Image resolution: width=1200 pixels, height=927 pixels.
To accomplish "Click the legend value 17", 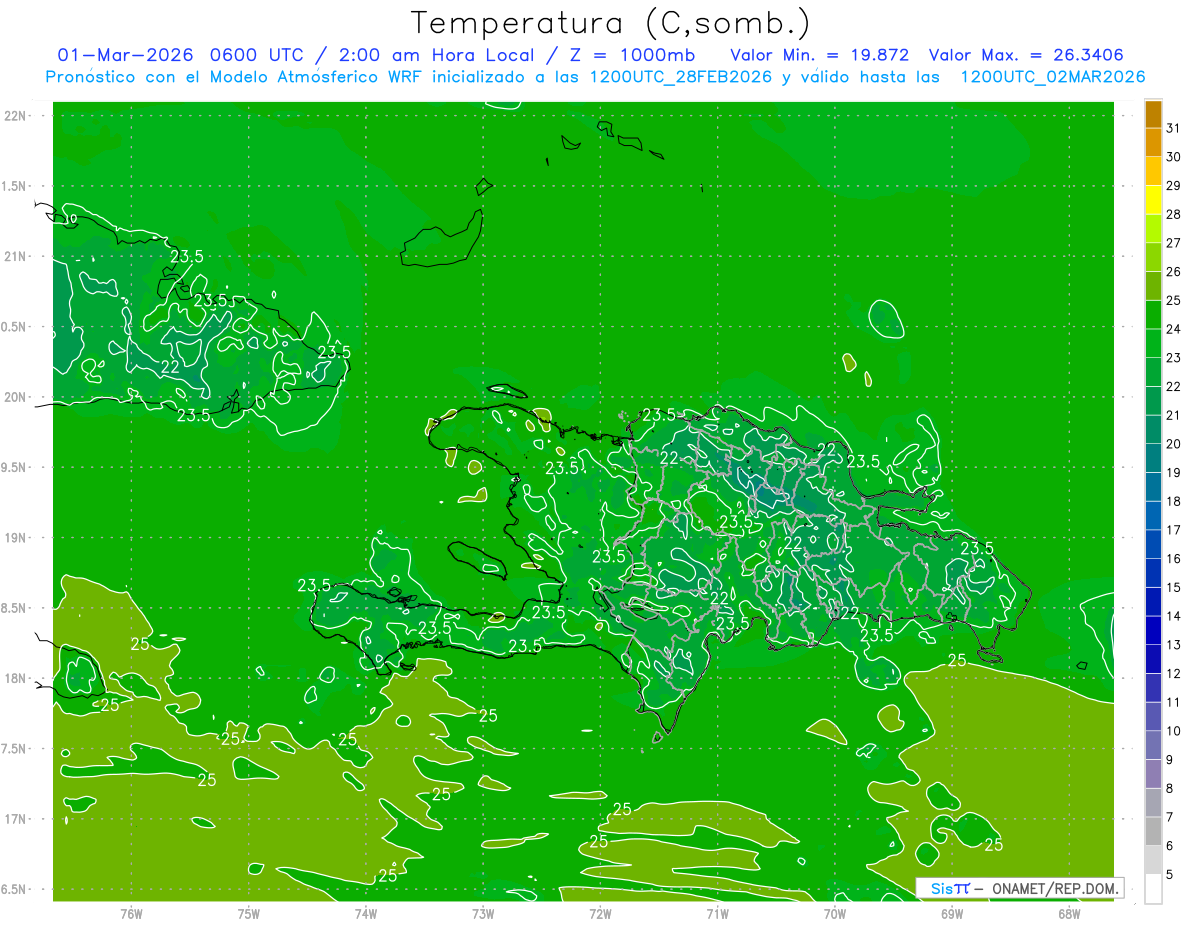I will (1174, 530).
